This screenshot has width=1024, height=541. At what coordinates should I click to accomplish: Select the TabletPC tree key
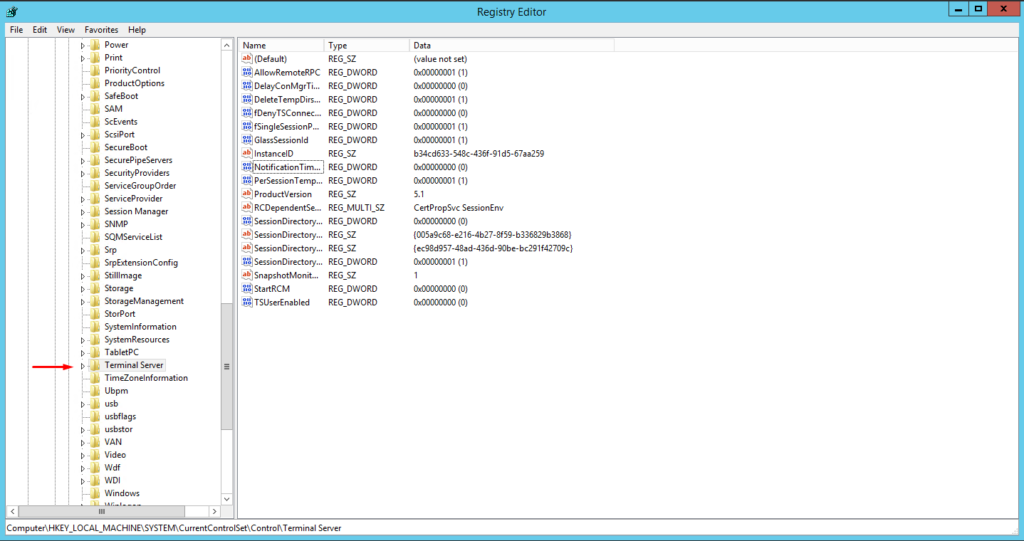[x=121, y=352]
